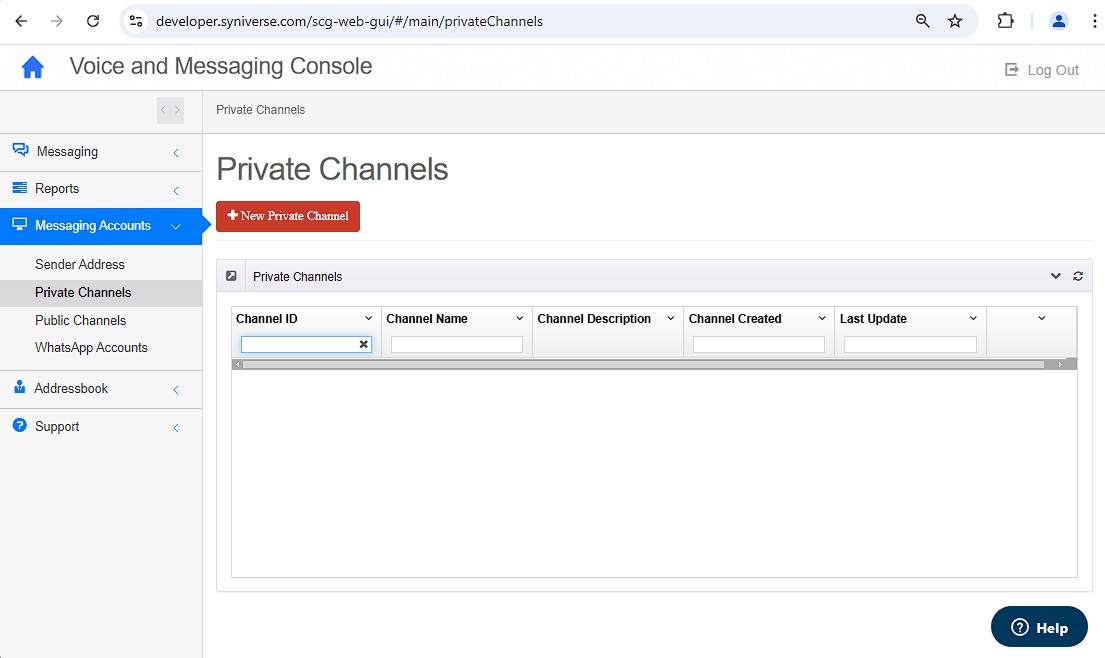Go to the console home icon
This screenshot has height=658, width=1105.
32,67
